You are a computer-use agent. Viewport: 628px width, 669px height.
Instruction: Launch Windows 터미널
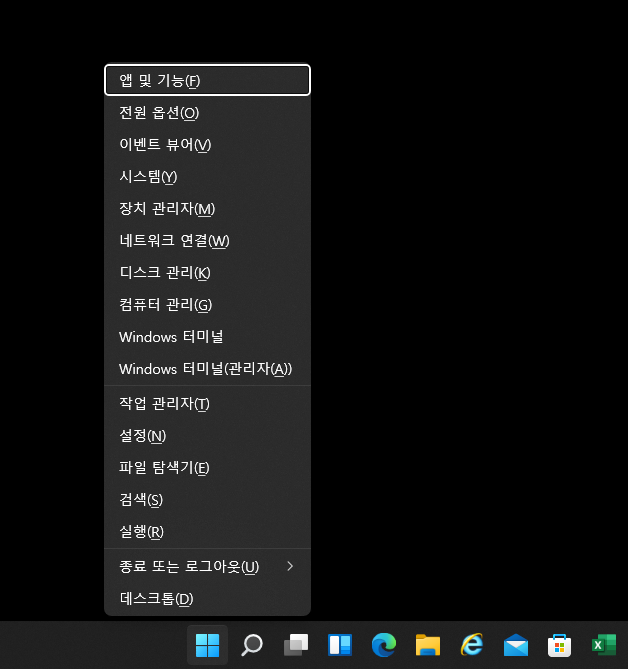(207, 337)
